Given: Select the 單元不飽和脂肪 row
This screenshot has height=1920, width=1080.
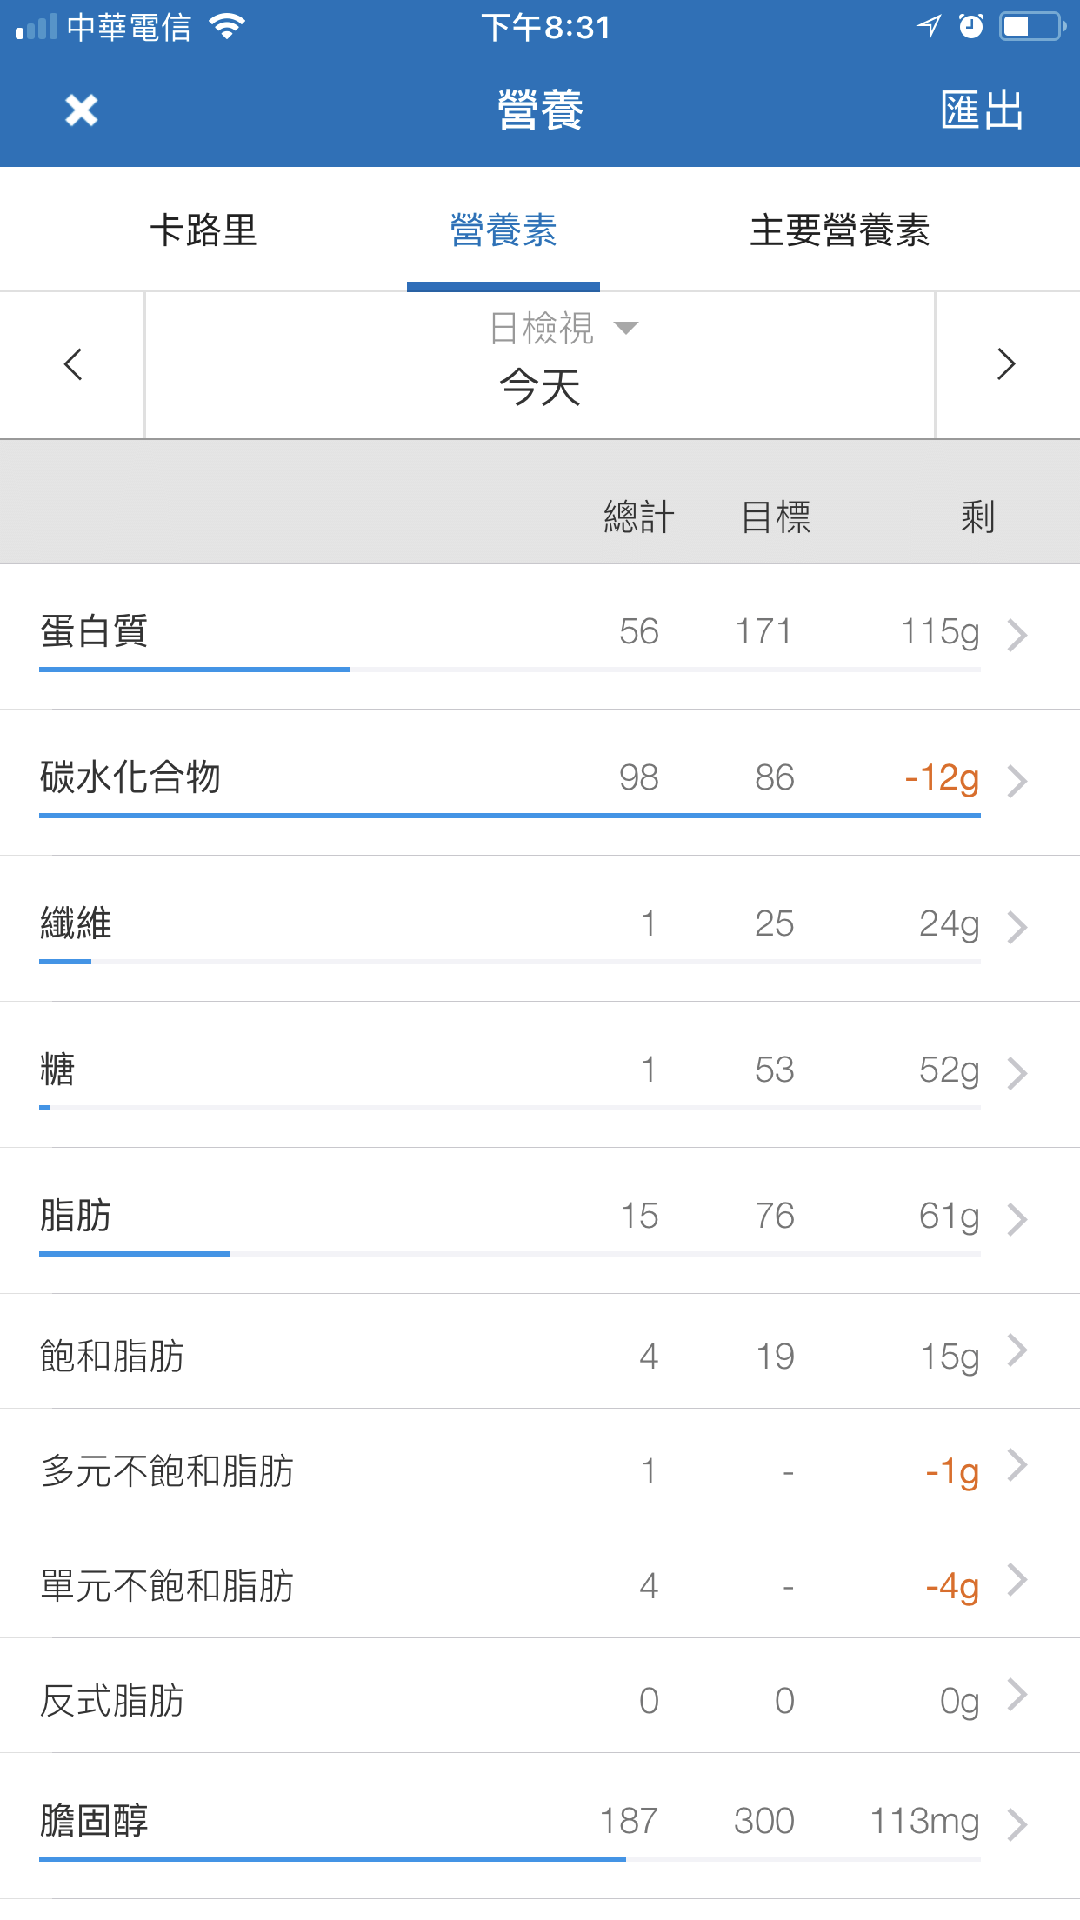Looking at the screenshot, I should [x=540, y=1581].
